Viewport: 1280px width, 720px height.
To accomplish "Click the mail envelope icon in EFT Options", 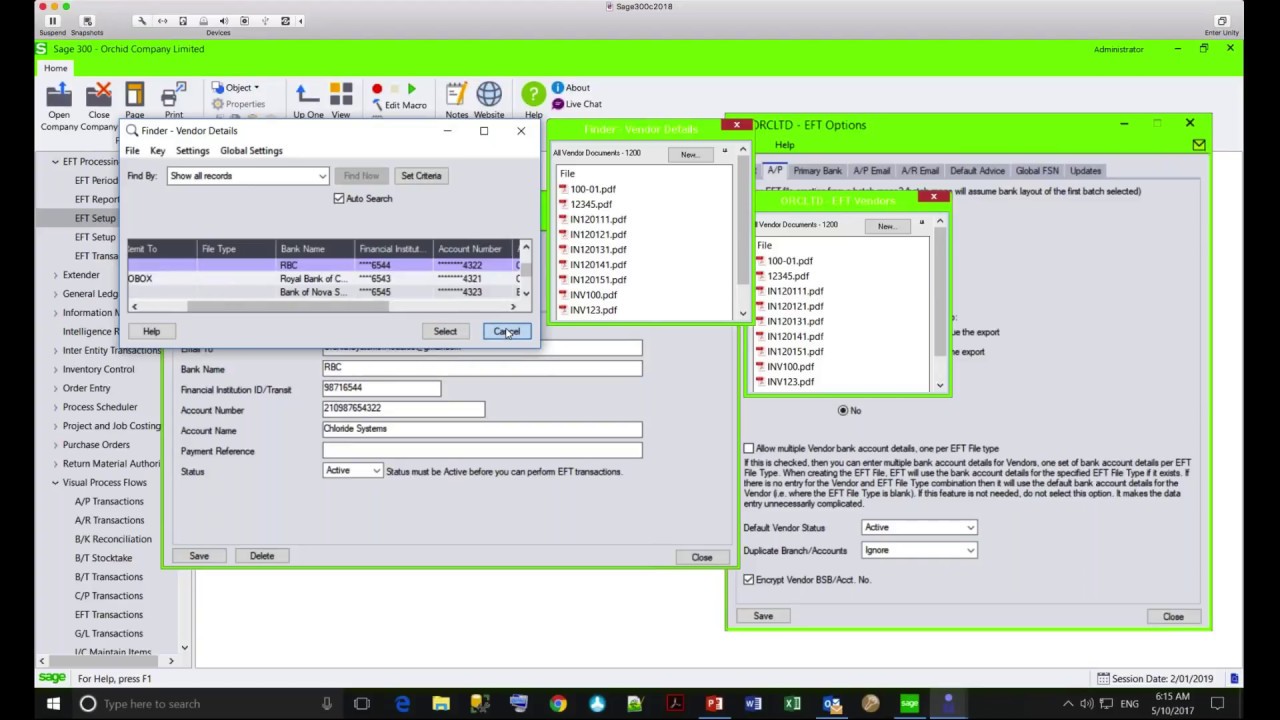I will pos(1199,145).
